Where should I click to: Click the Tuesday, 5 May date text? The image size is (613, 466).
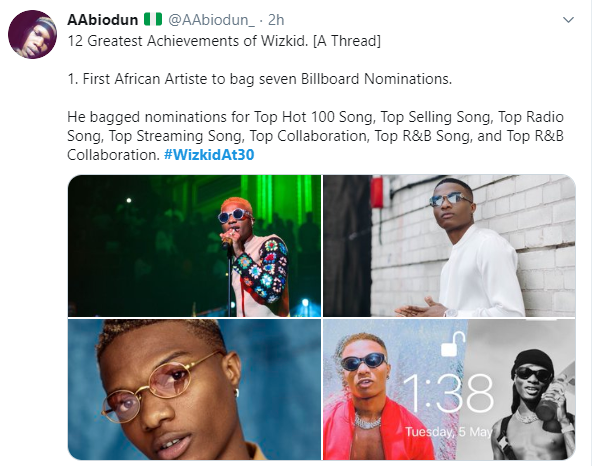448,432
